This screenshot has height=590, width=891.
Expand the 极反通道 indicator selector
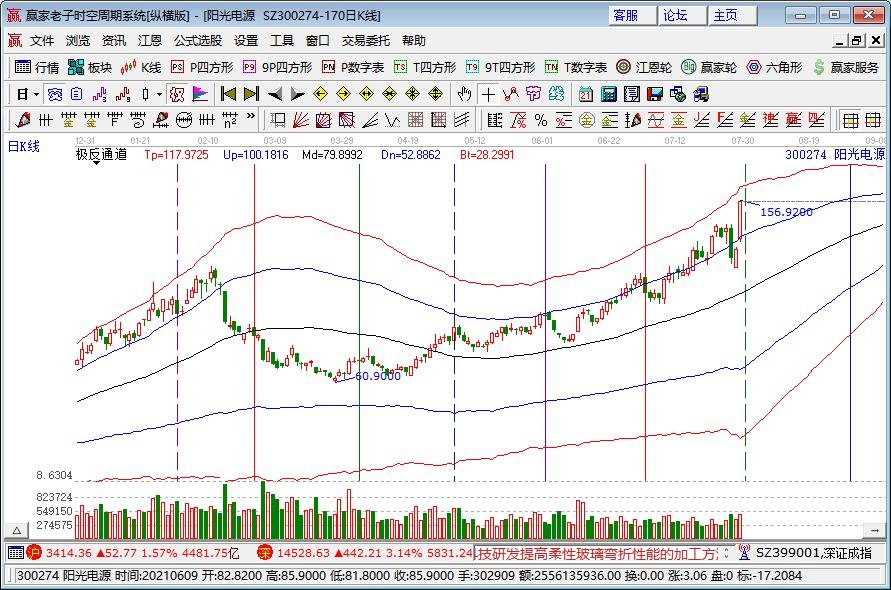96,164
